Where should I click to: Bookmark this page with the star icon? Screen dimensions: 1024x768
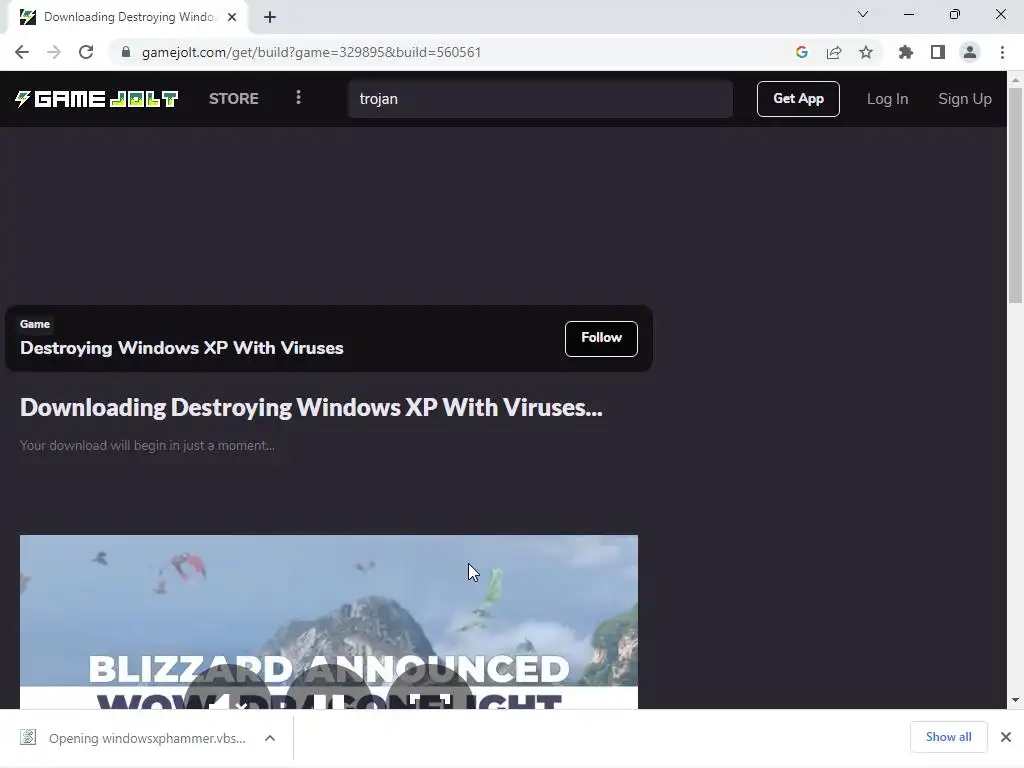pyautogui.click(x=866, y=52)
